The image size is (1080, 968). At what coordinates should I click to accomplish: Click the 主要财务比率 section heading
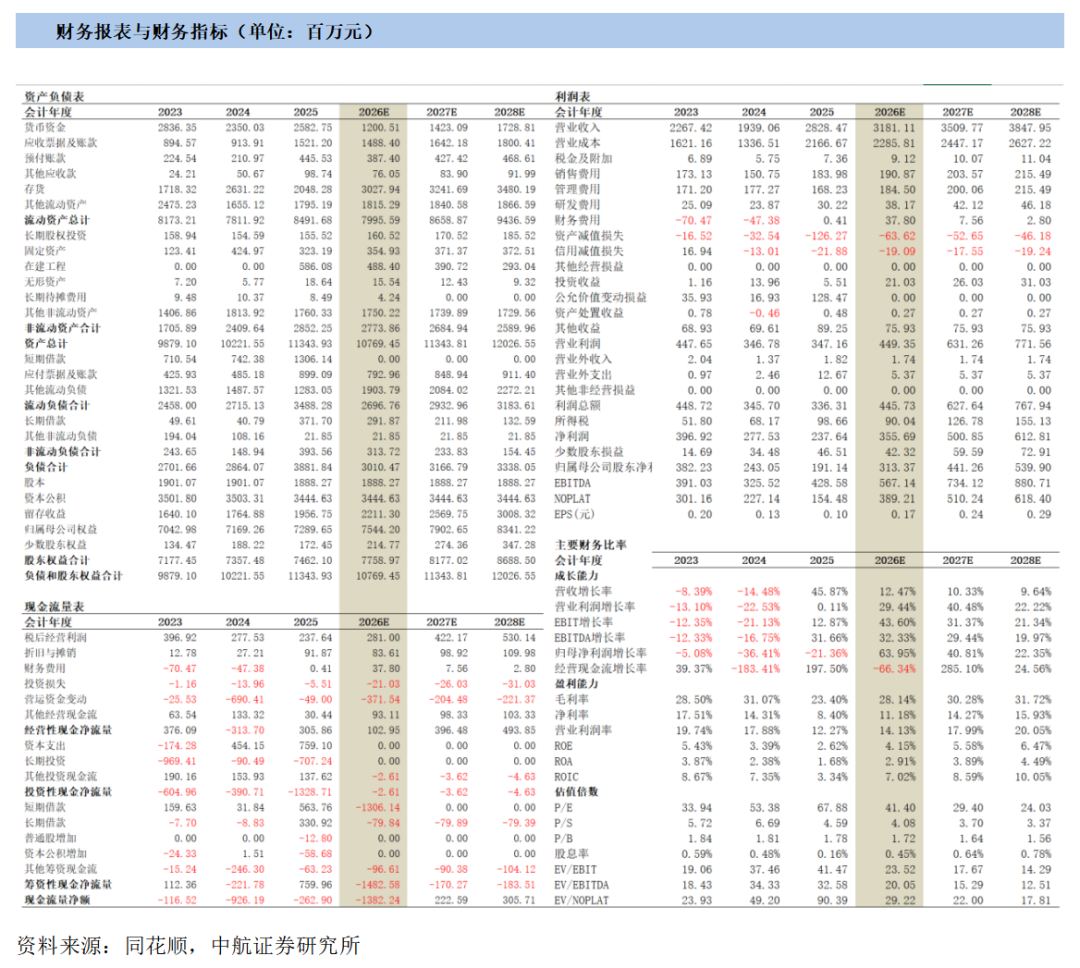coord(591,544)
